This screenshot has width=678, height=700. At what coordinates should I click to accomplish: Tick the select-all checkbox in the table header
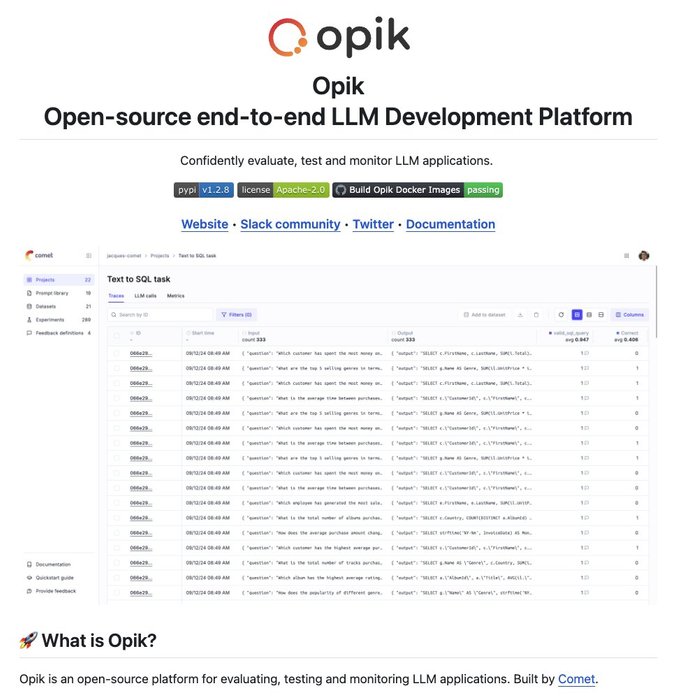[x=116, y=336]
